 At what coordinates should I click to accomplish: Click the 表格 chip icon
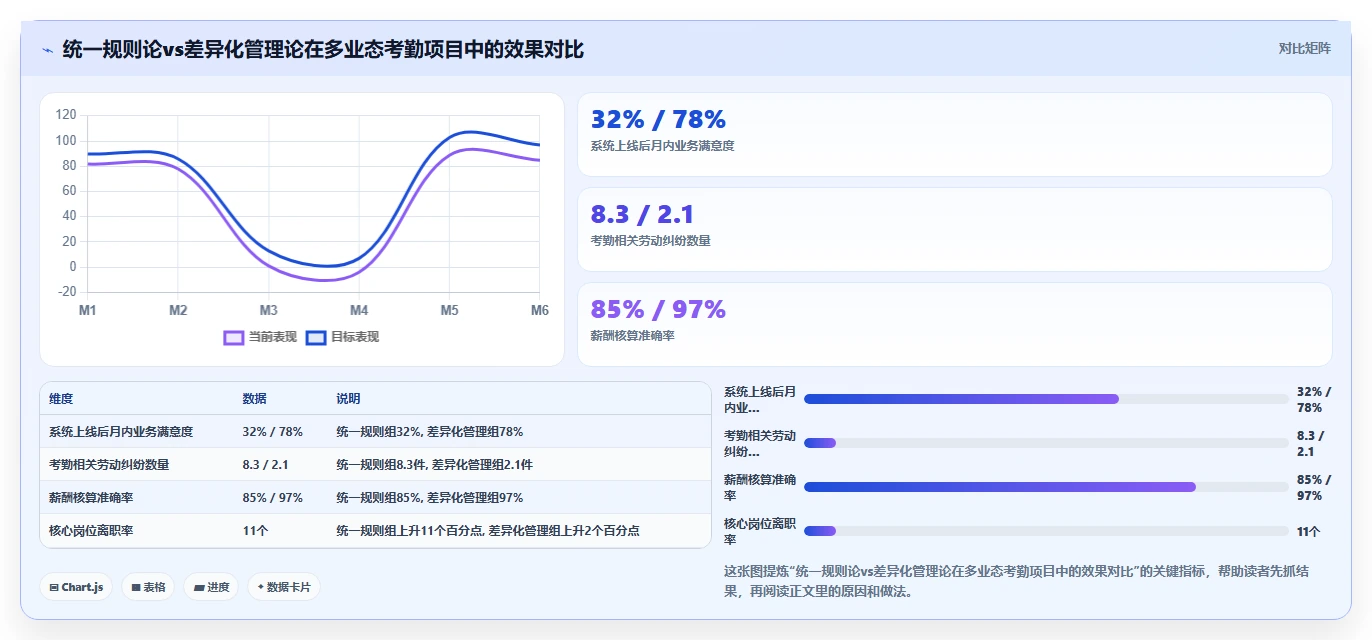135,588
